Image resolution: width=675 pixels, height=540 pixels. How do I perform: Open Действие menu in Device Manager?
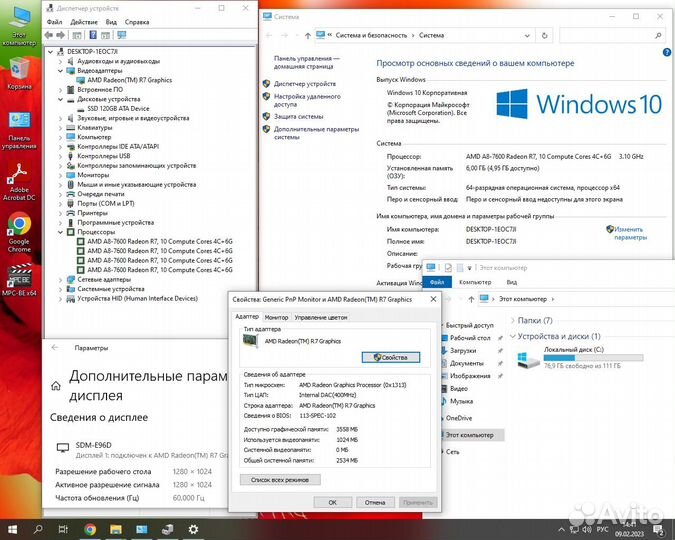[84, 22]
